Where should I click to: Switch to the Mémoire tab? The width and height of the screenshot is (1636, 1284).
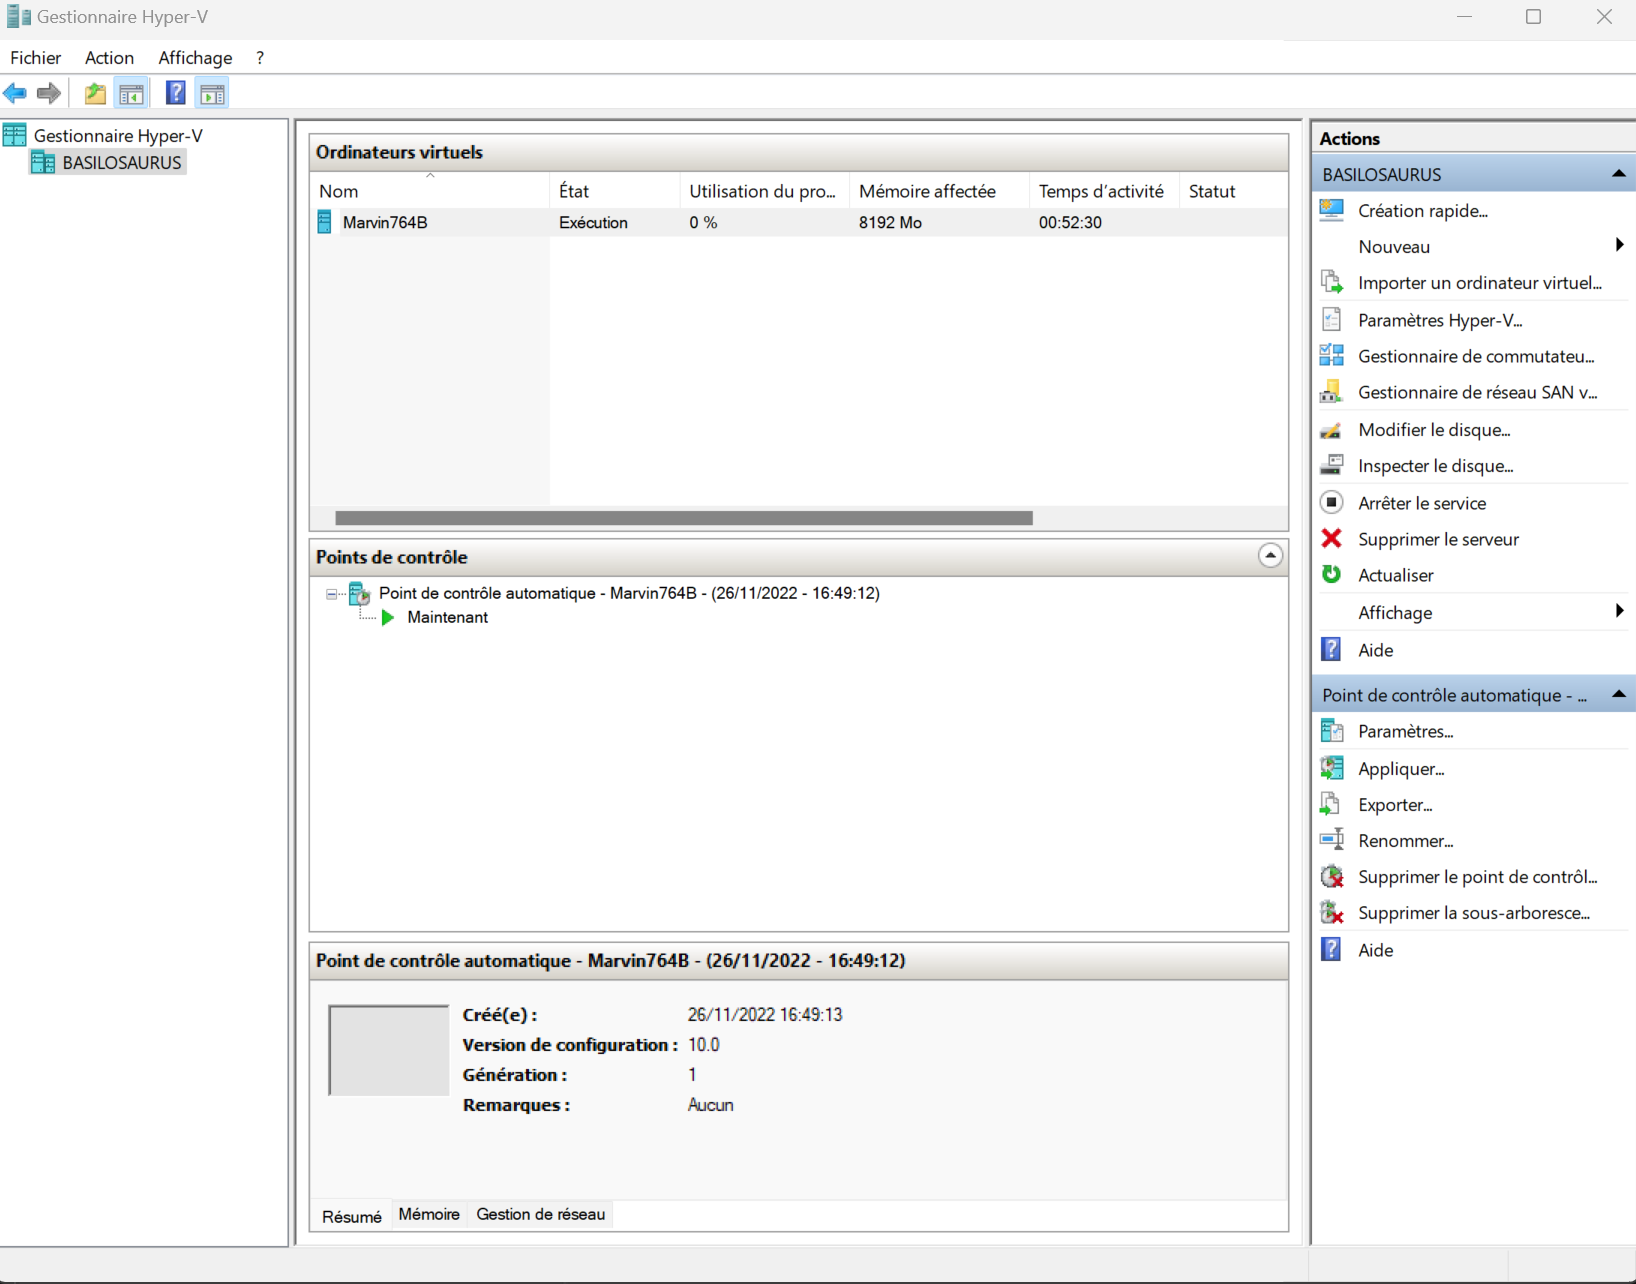coord(429,1214)
